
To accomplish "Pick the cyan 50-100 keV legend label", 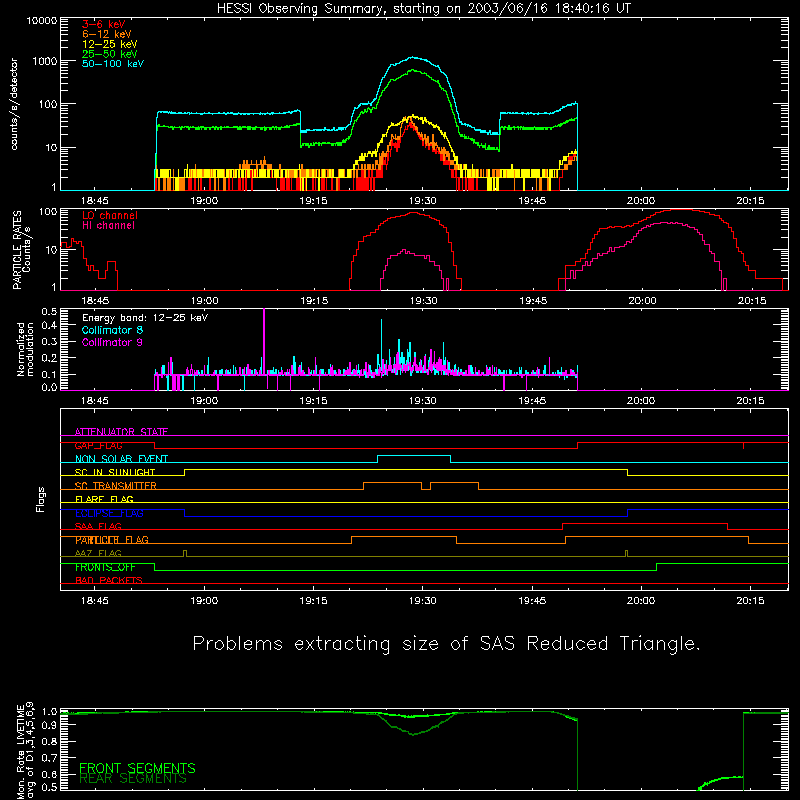I will coord(113,64).
